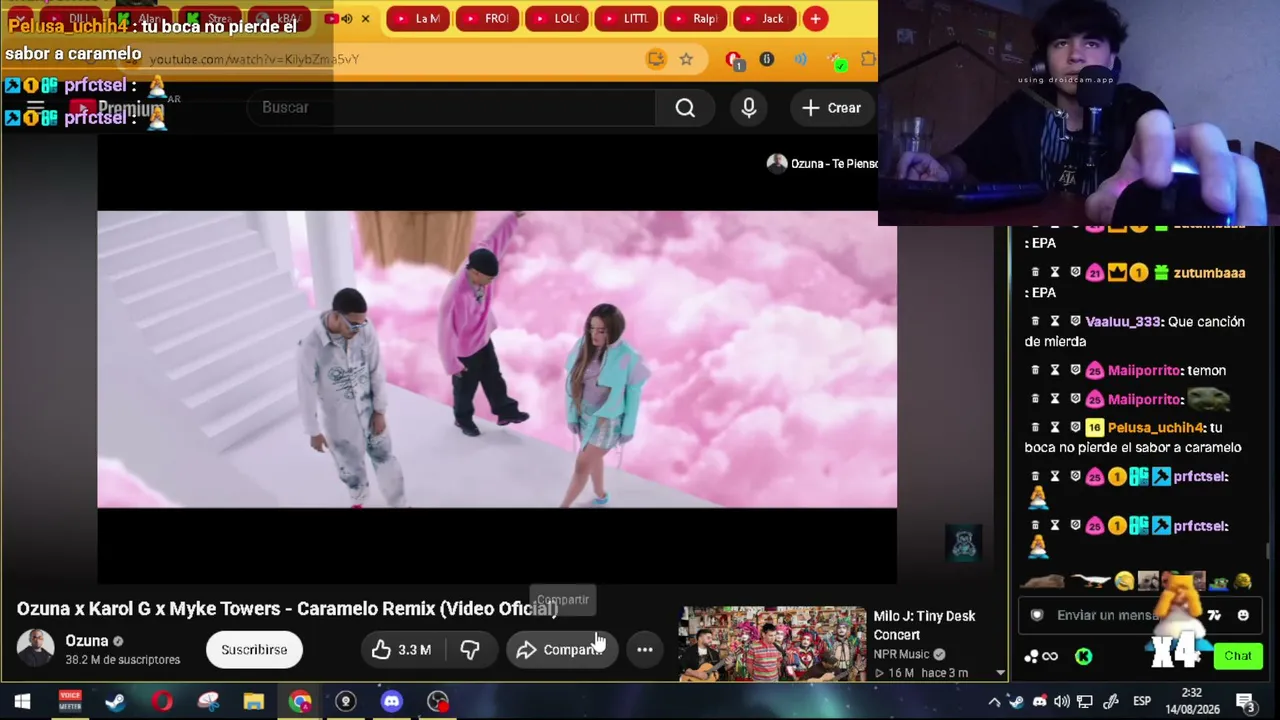Open the browser extensions puzzle icon

pyautogui.click(x=868, y=59)
